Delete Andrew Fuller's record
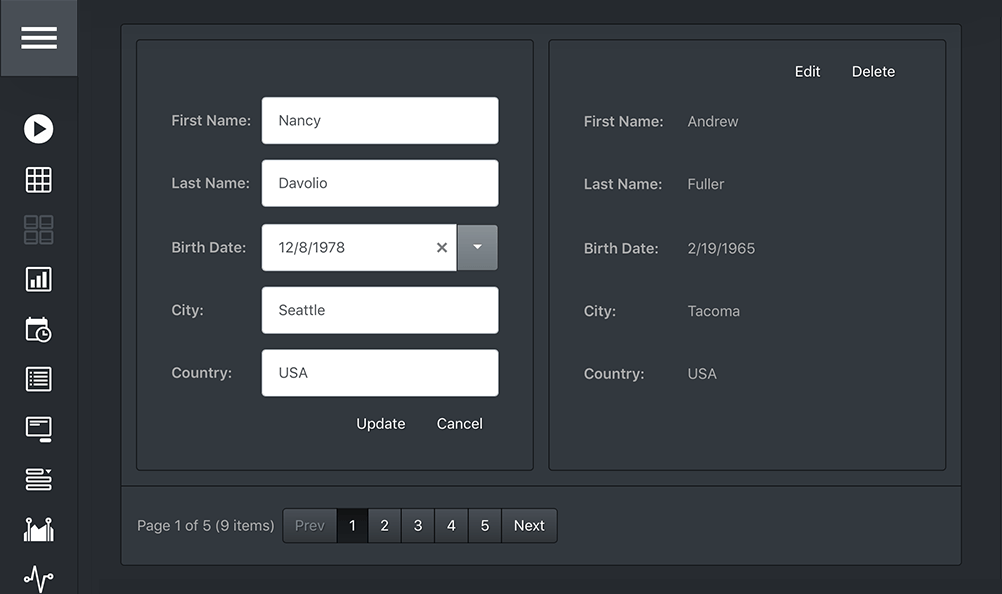This screenshot has width=1002, height=594. click(872, 71)
